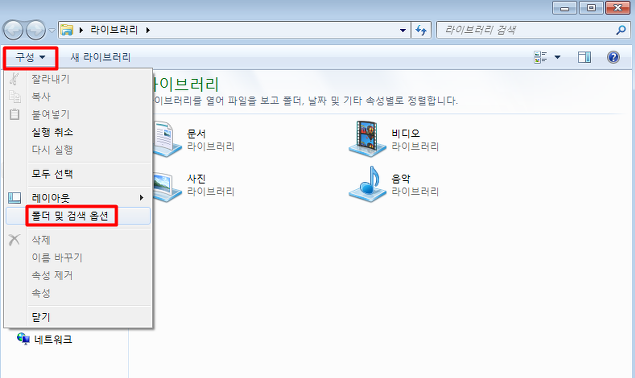Select 네트워크 in navigation pane
635x378 pixels.
[53, 340]
